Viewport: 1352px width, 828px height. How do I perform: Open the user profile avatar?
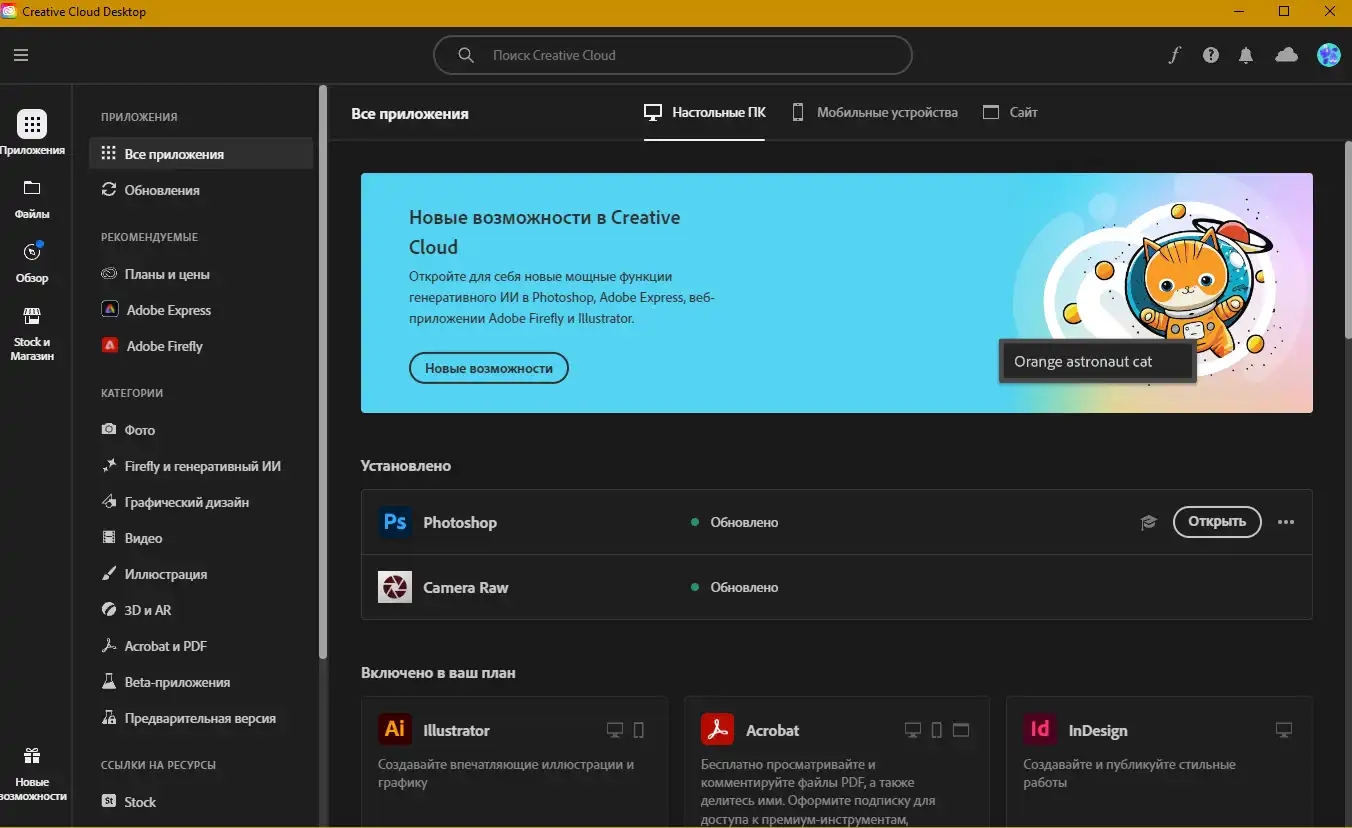click(1329, 55)
